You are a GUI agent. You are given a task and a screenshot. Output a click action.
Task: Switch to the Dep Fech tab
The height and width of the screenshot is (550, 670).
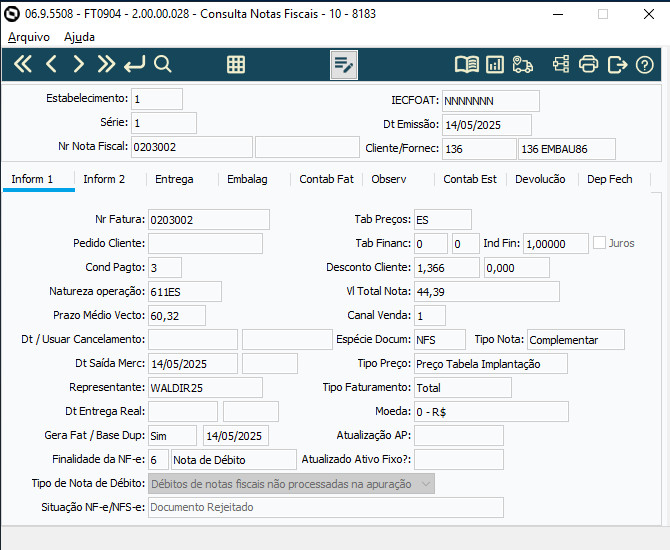coord(610,179)
